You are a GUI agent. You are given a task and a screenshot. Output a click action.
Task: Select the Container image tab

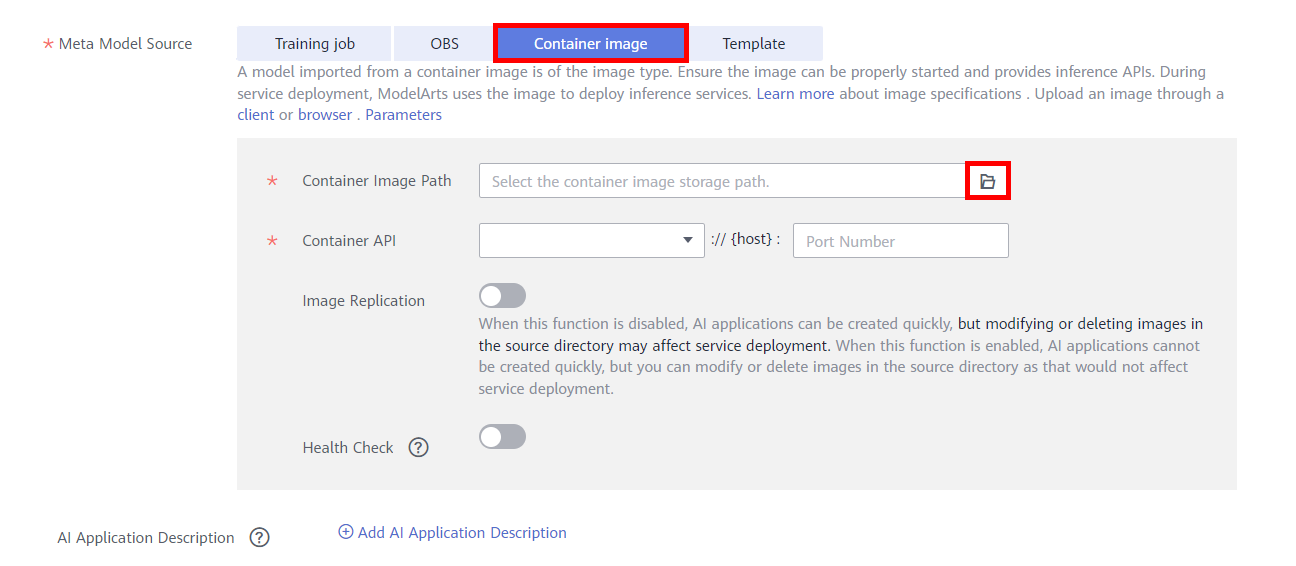coord(590,44)
